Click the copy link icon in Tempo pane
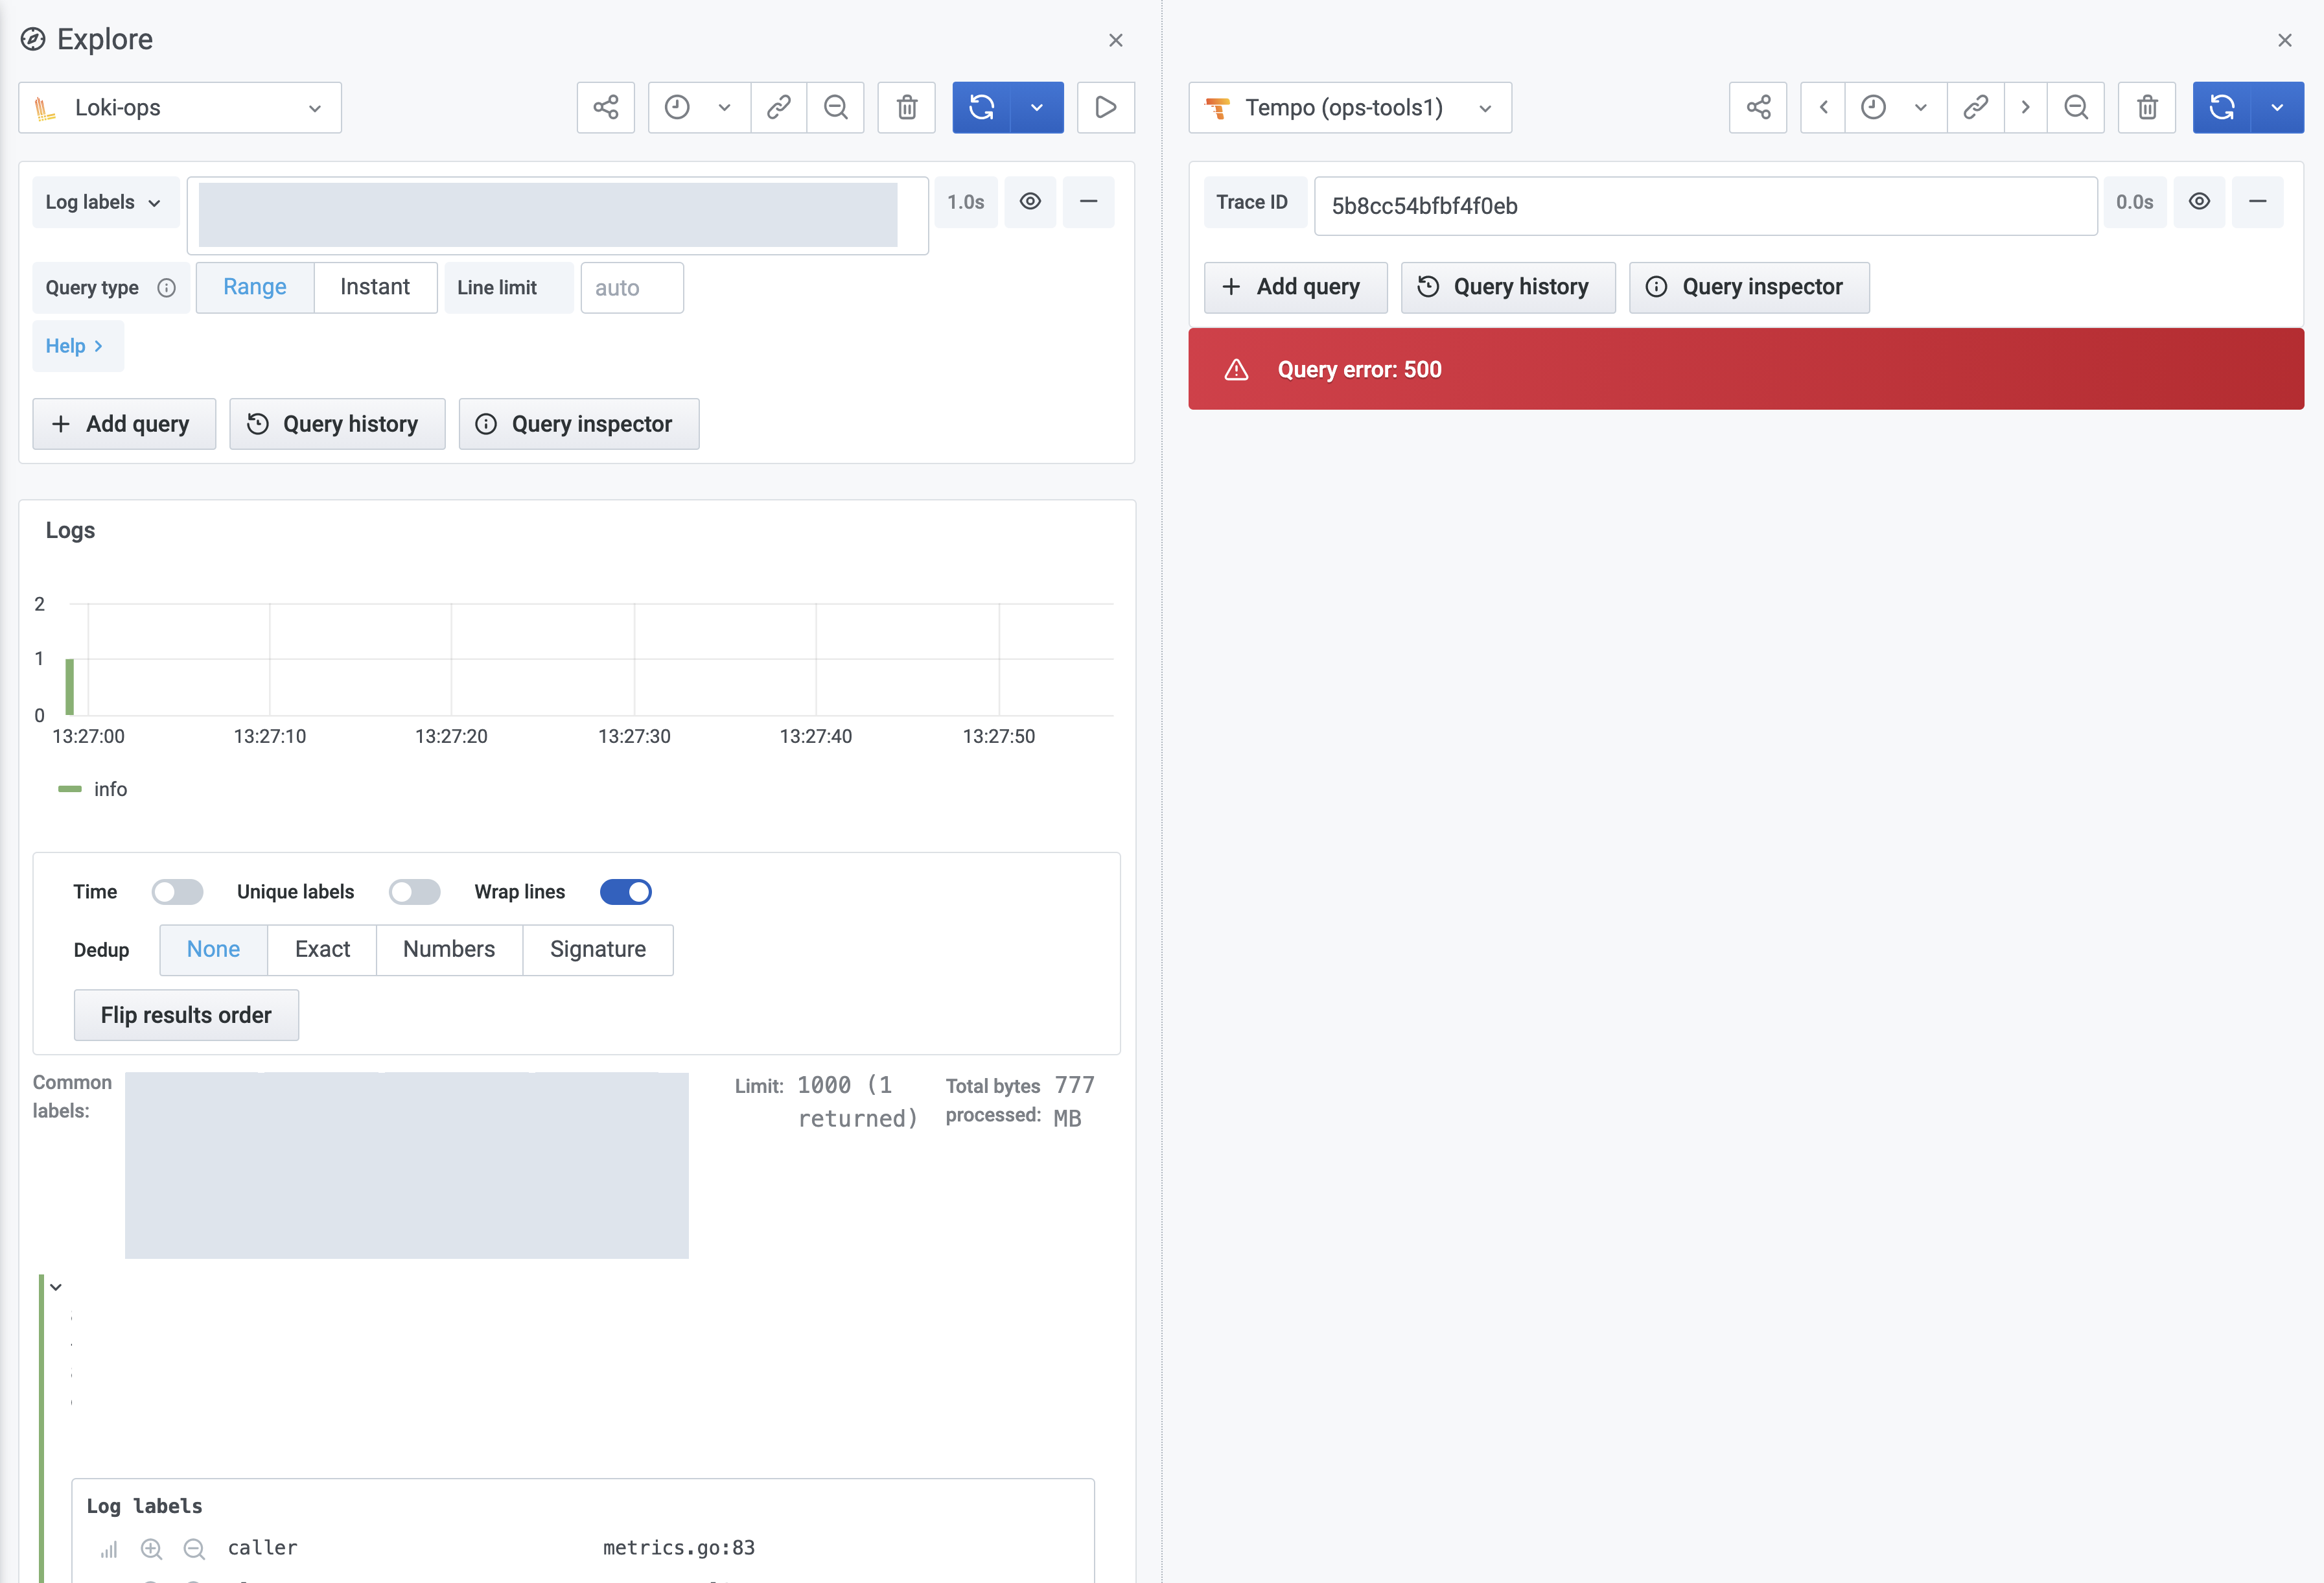Viewport: 2324px width, 1583px height. point(1975,107)
